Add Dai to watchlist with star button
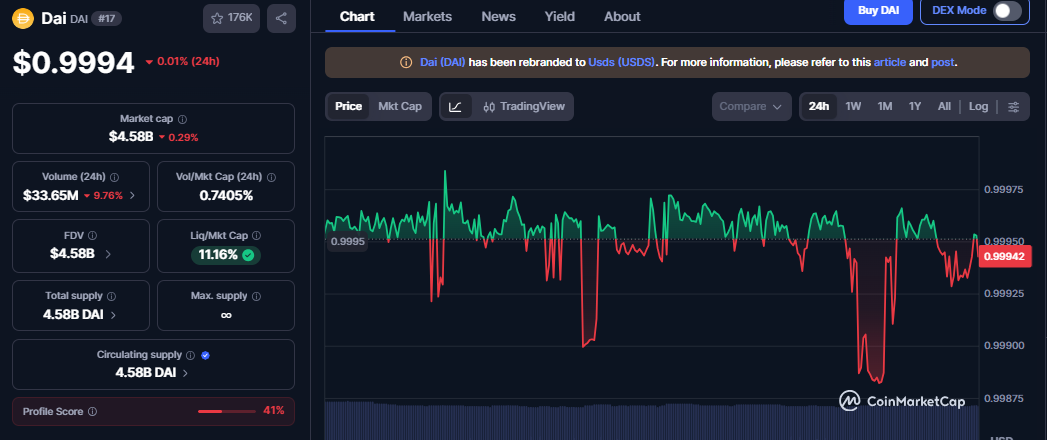Screen dimensions: 1047x440 (x=231, y=18)
